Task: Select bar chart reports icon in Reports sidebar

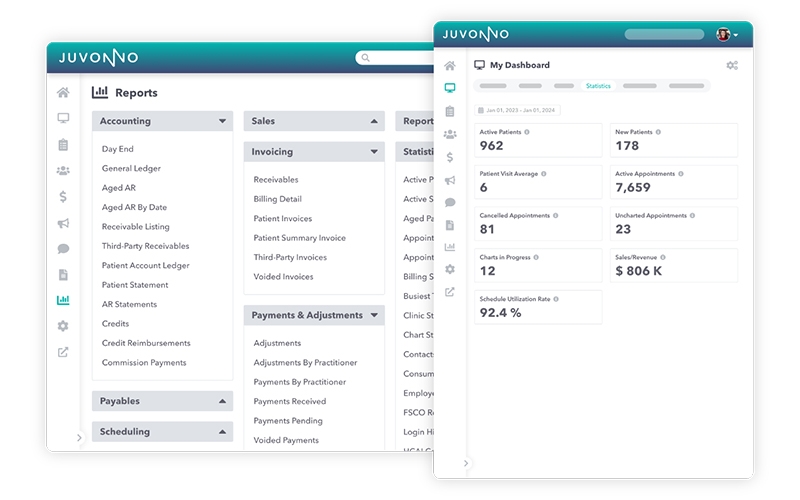Action: 63,300
